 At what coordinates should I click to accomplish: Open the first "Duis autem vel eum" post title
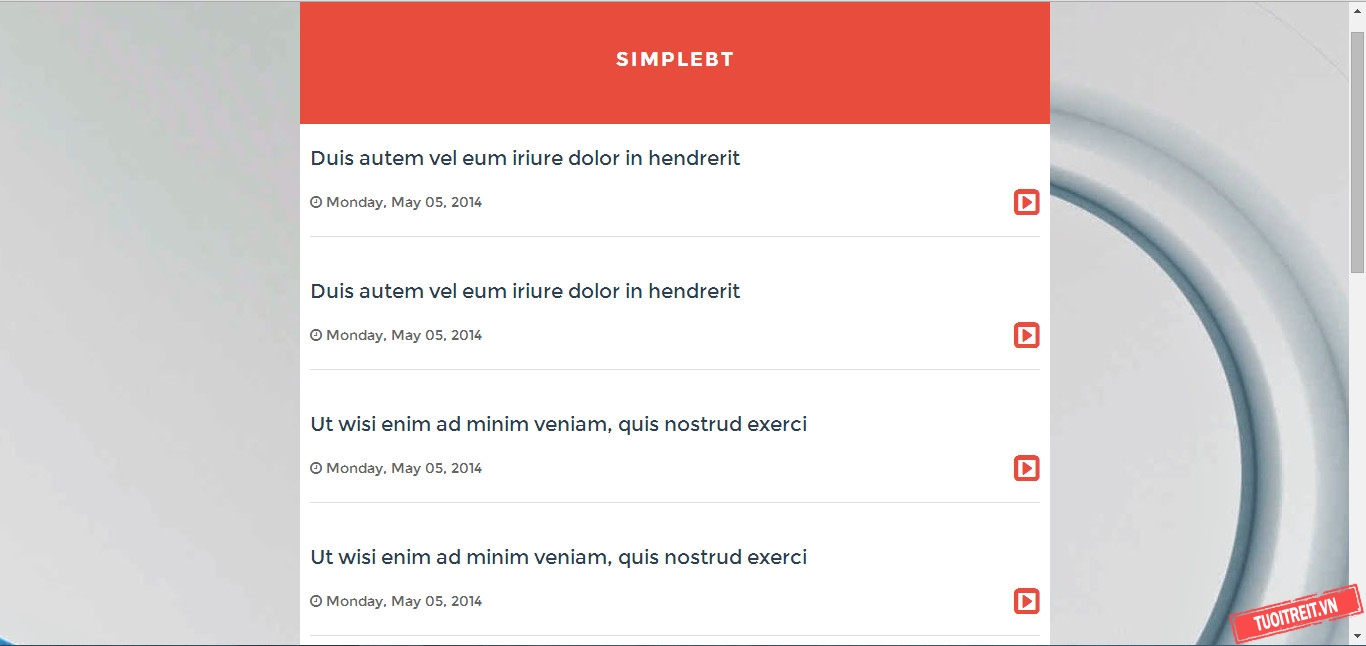(525, 158)
